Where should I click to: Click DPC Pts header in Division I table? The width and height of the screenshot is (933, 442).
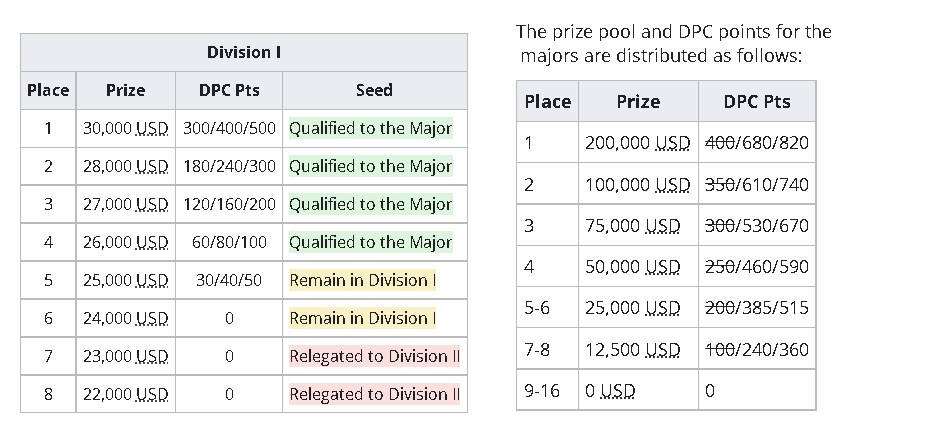[229, 90]
